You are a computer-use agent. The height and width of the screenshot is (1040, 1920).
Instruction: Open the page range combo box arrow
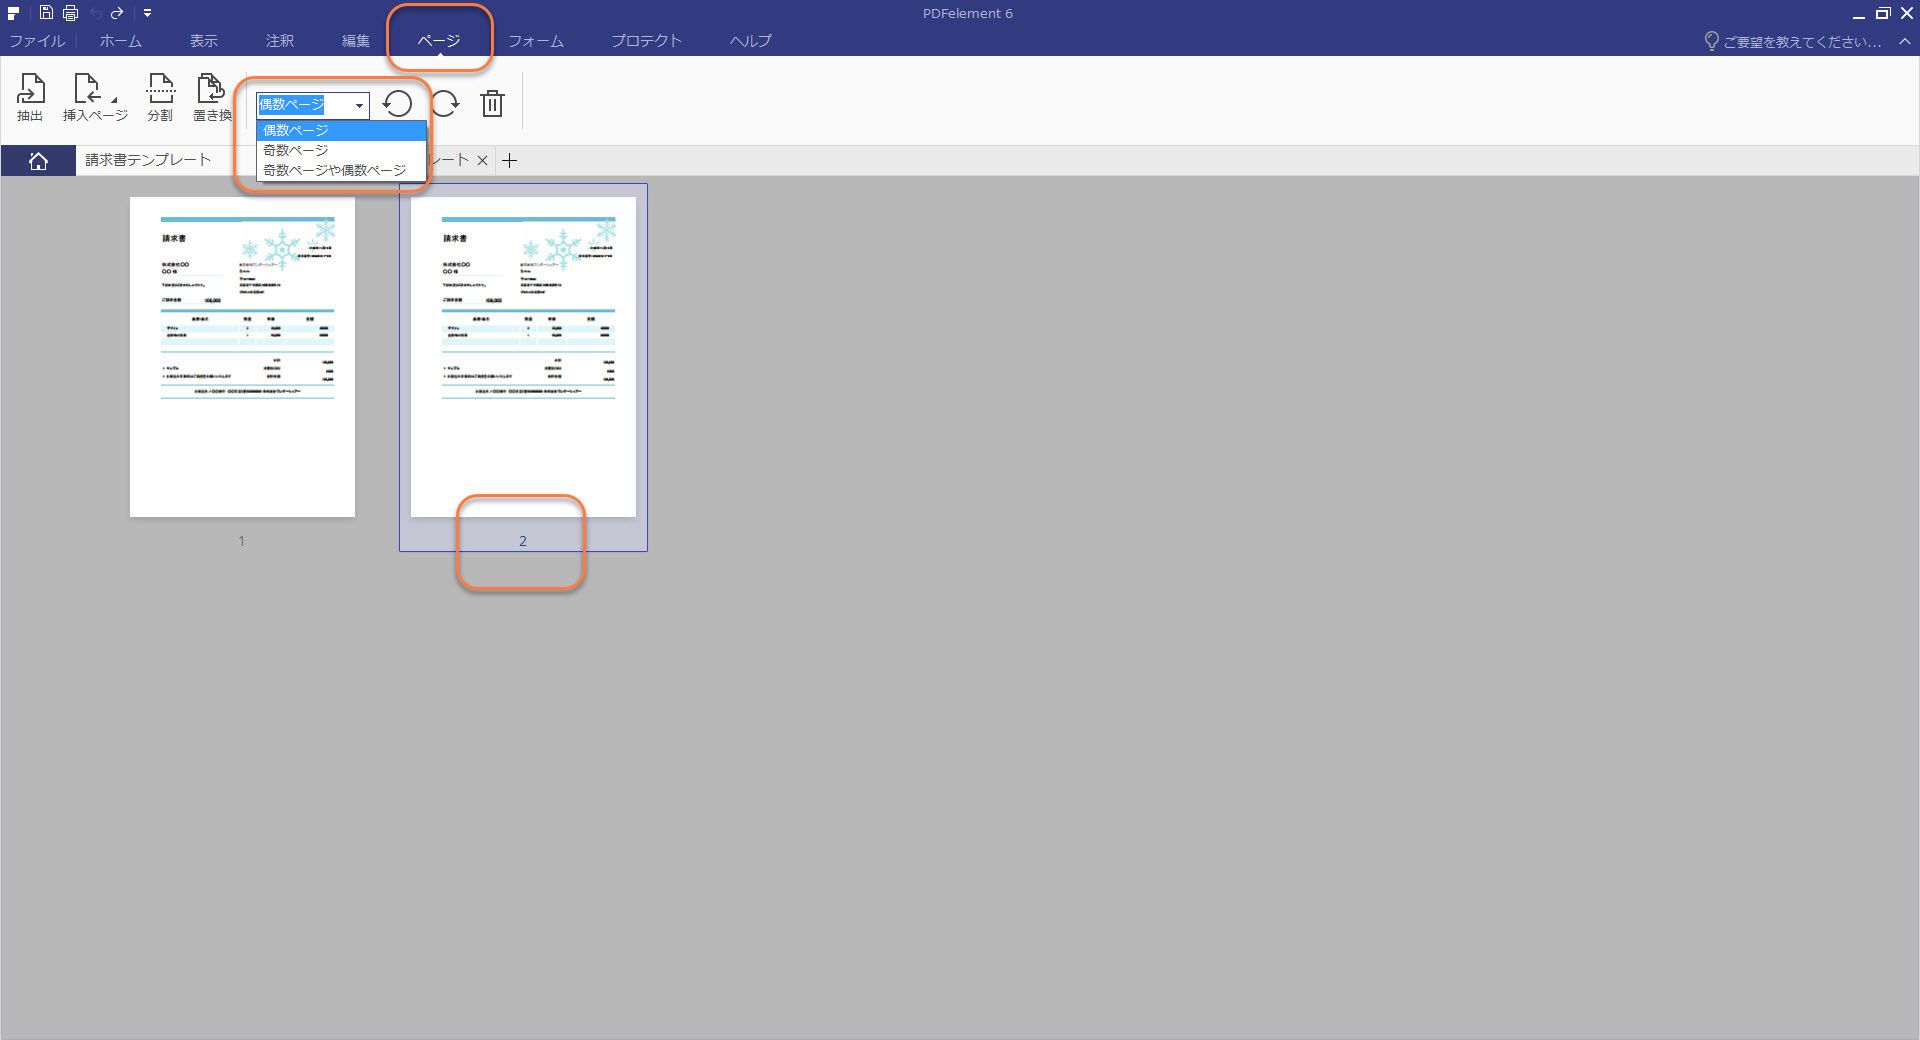tap(359, 105)
